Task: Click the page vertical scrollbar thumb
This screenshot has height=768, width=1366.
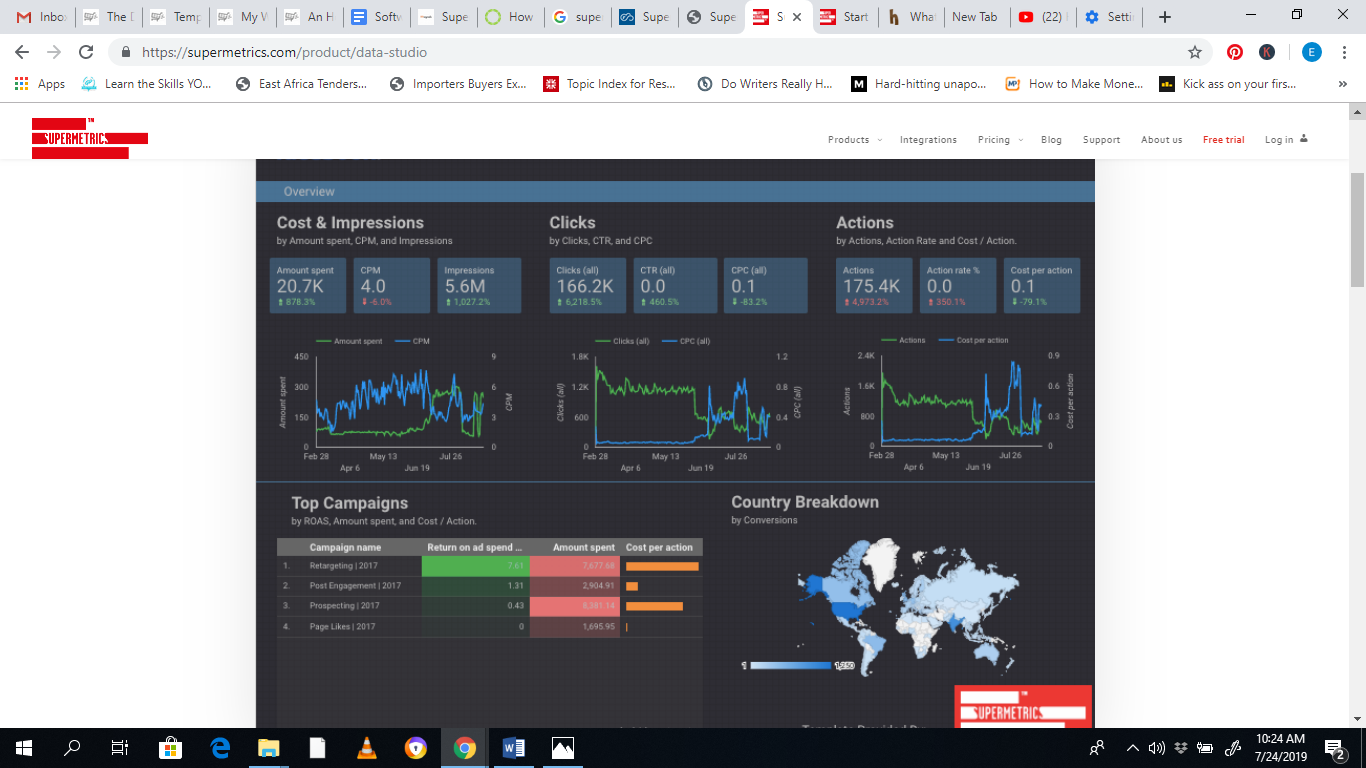Action: coord(1357,230)
